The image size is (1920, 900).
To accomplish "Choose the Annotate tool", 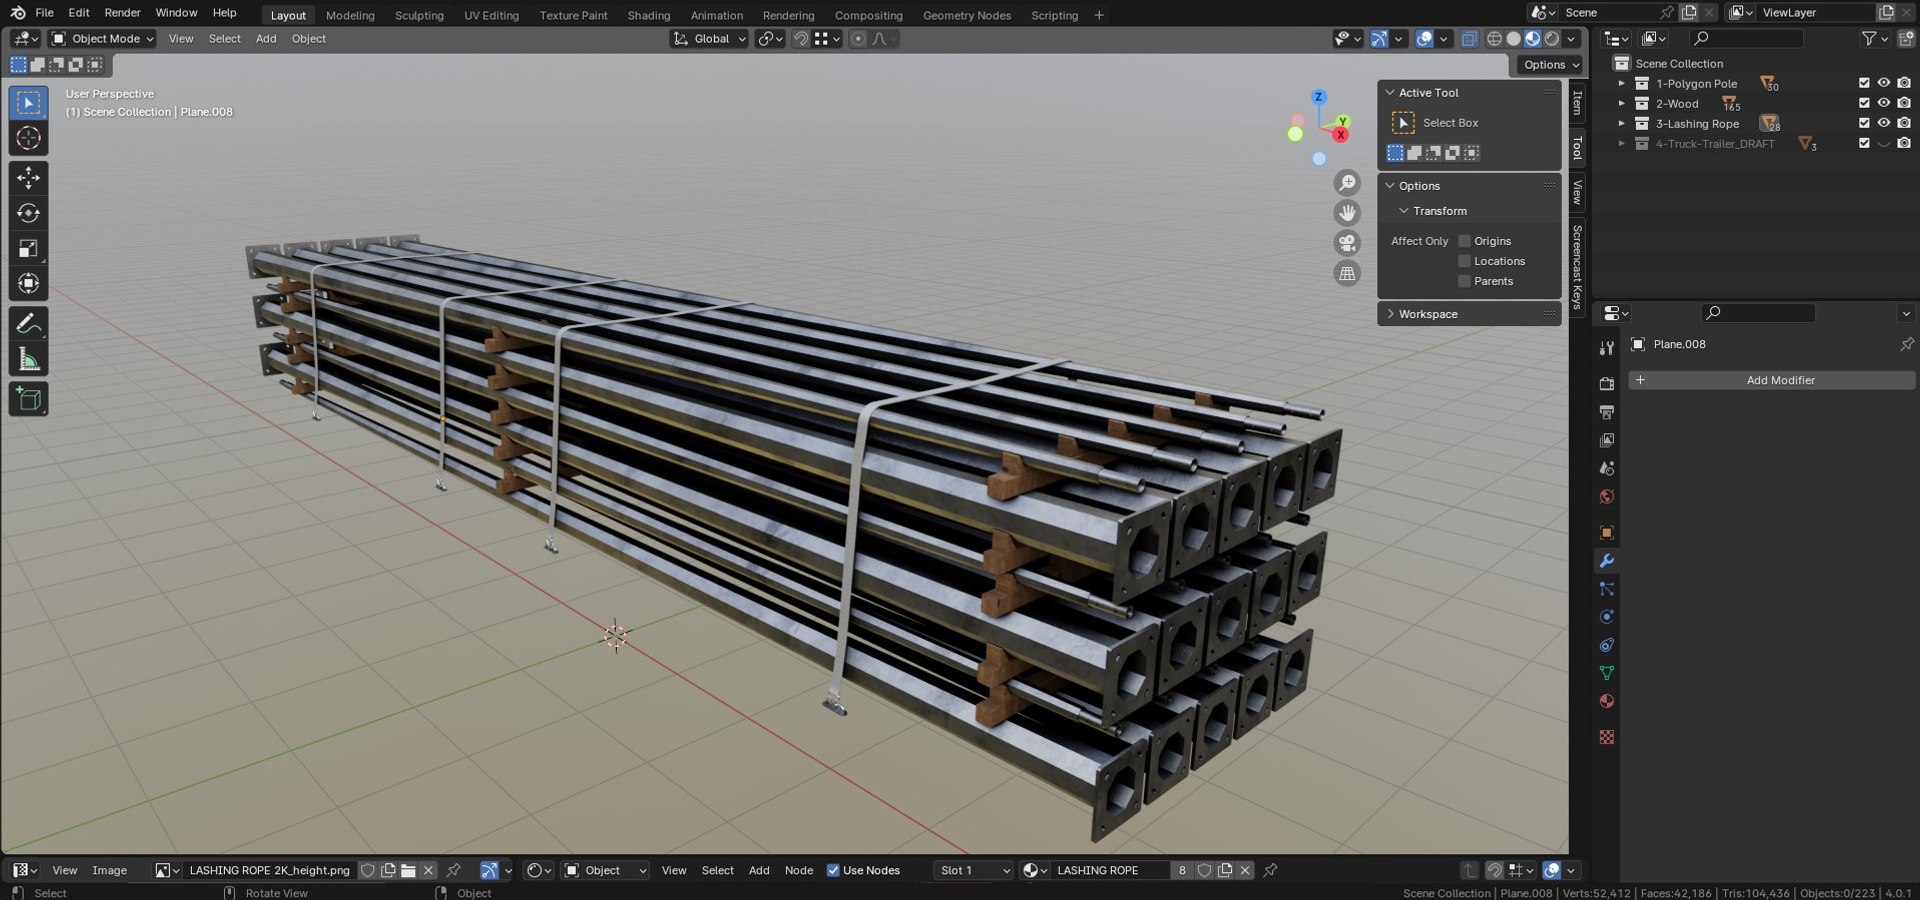I will [x=28, y=324].
